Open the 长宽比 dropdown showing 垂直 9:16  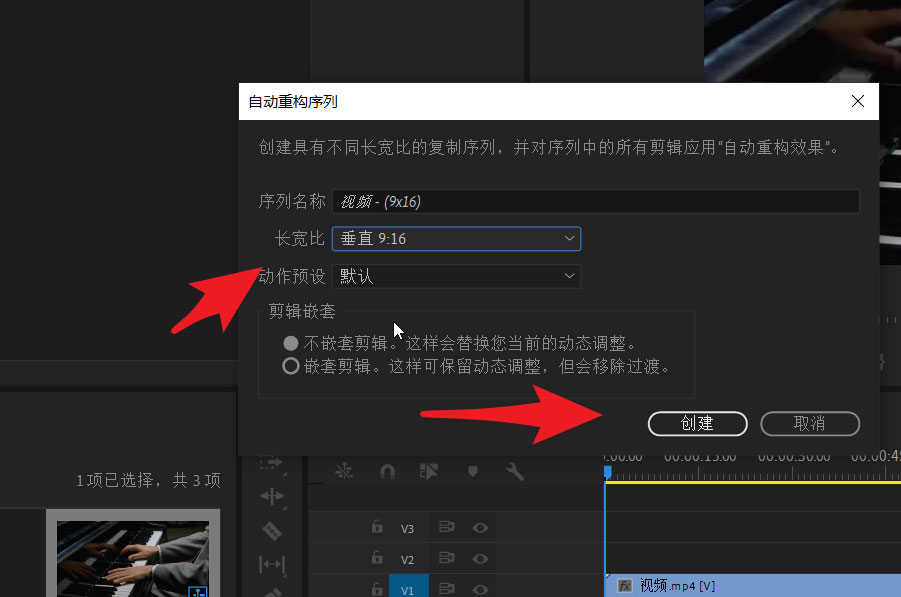click(x=456, y=238)
